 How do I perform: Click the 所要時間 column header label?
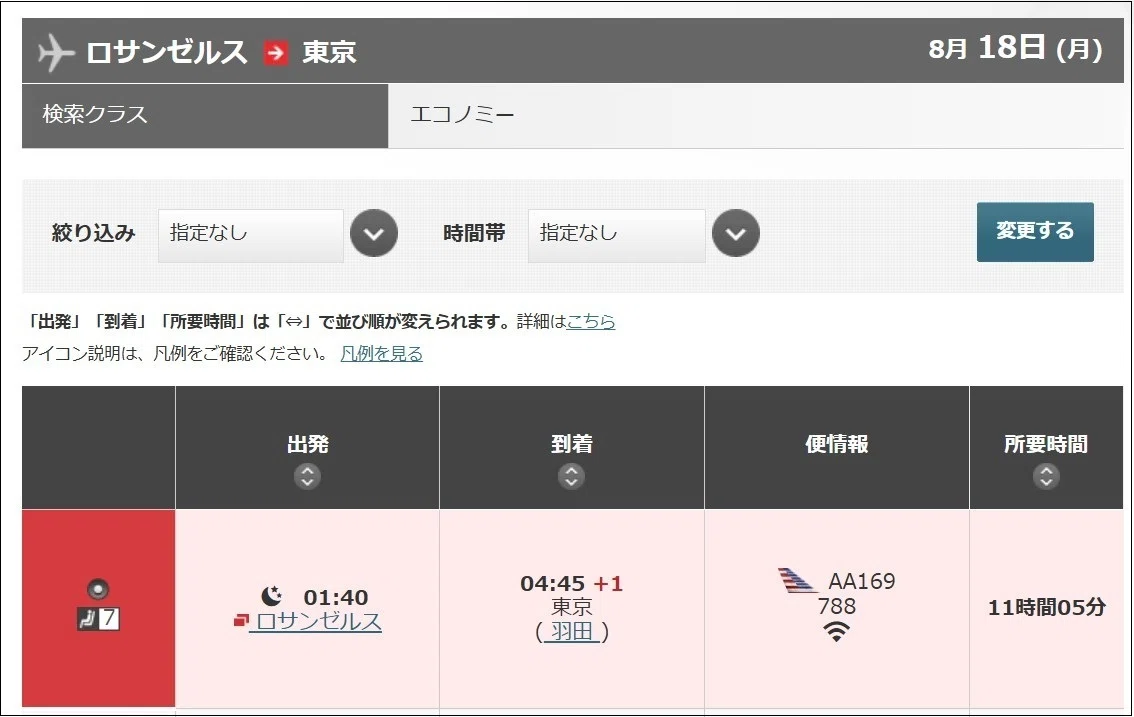pos(1046,444)
